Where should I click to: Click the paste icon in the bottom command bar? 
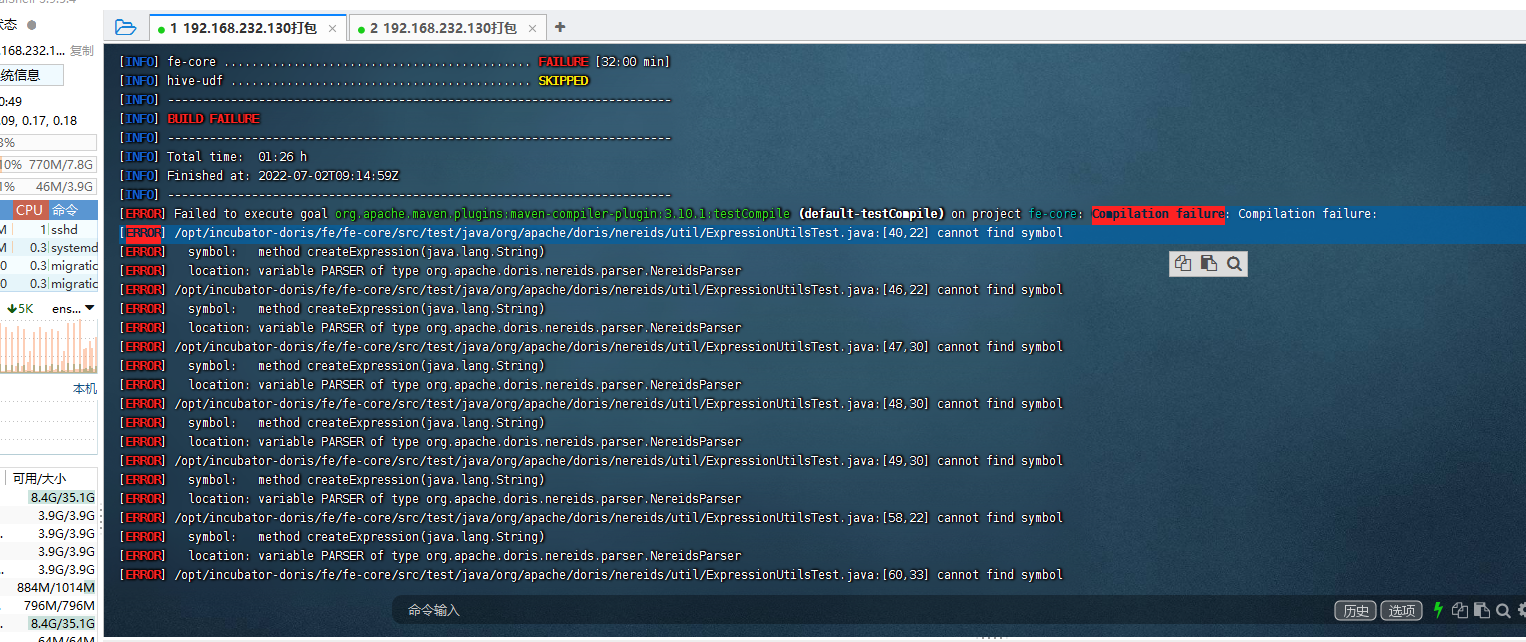[1482, 610]
